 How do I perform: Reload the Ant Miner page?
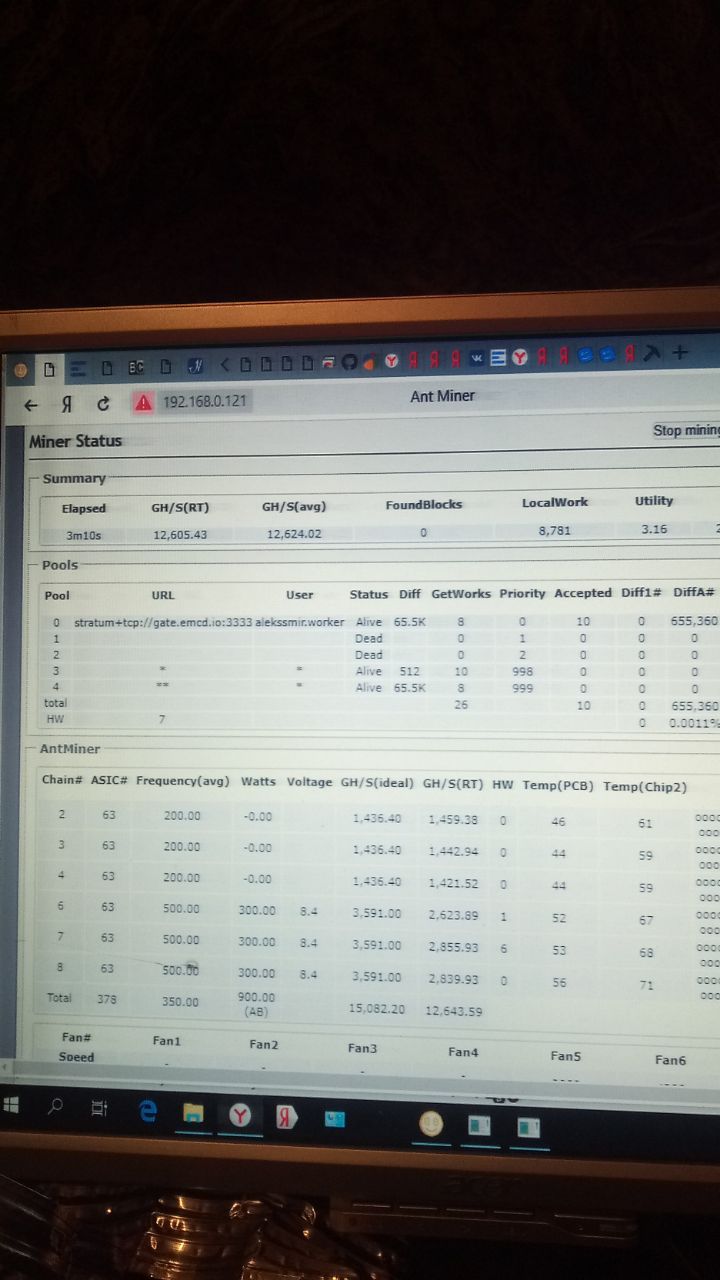tap(103, 404)
